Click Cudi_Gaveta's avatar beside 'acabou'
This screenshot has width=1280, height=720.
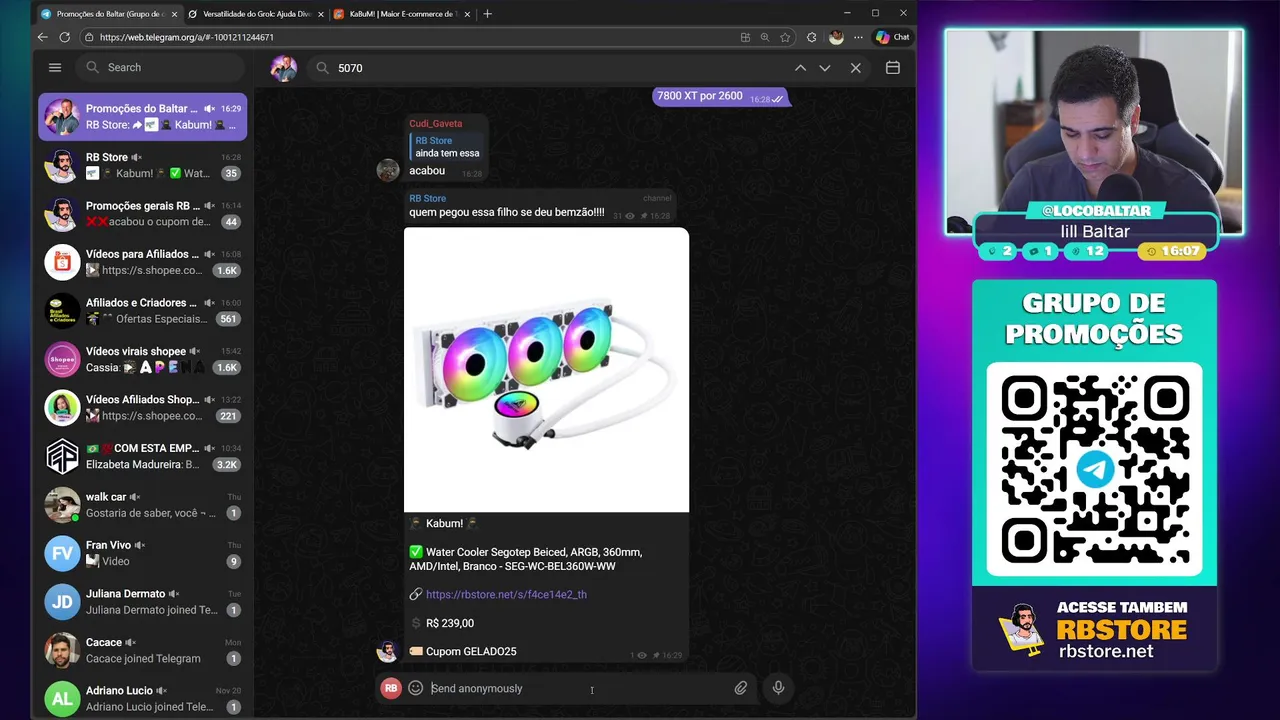click(388, 170)
